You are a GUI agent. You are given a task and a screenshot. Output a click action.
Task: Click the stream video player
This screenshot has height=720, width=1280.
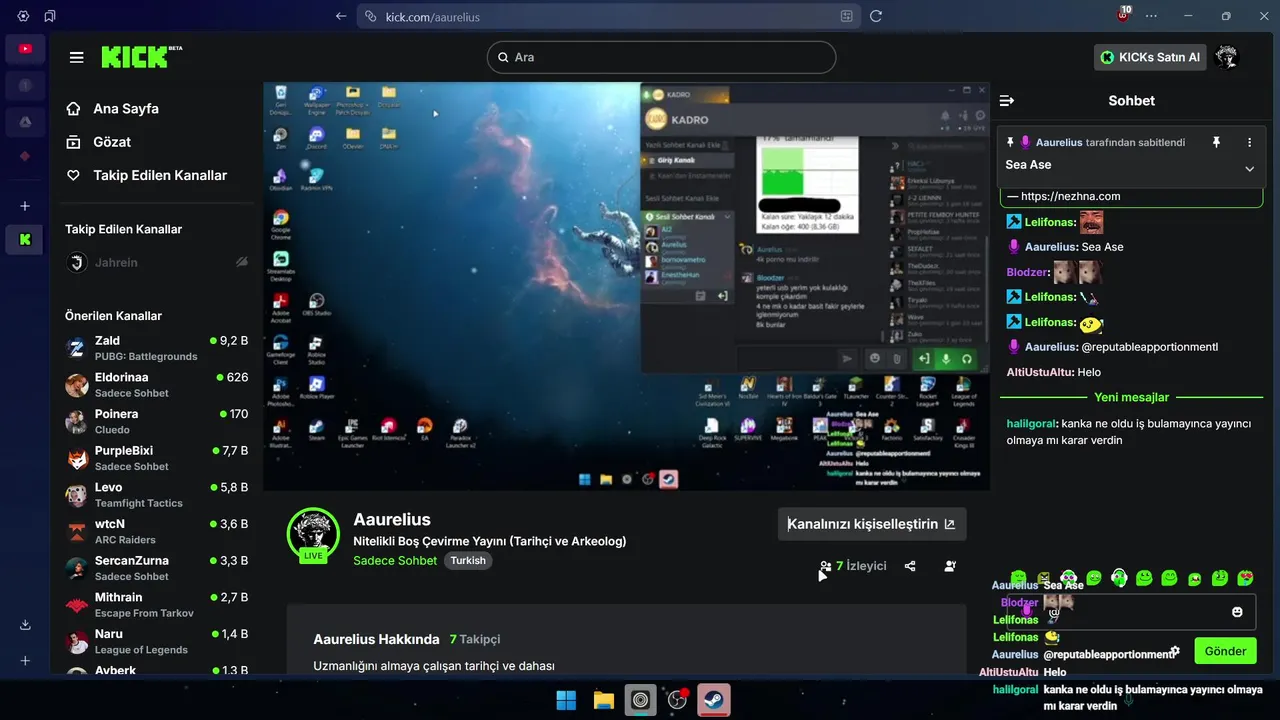pos(626,286)
